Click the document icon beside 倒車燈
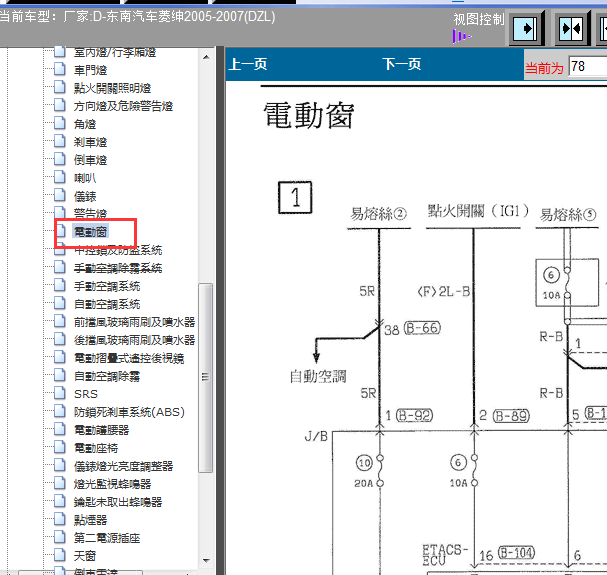The image size is (607, 575). click(60, 159)
